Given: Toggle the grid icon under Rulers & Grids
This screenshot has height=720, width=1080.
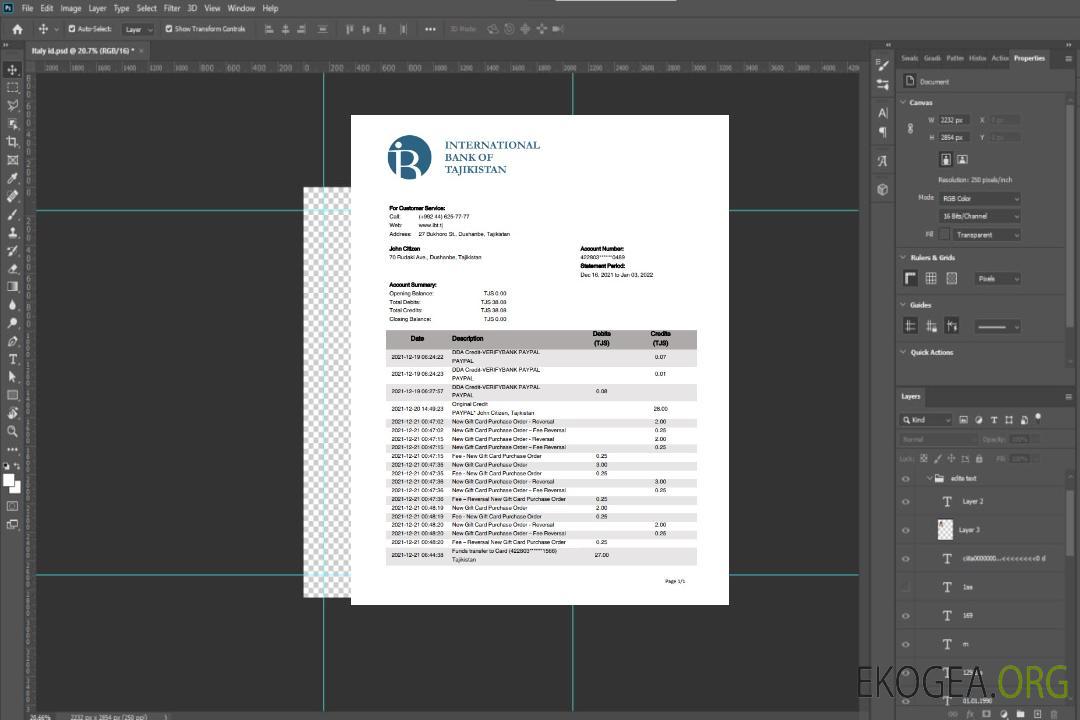Looking at the screenshot, I should pyautogui.click(x=931, y=278).
